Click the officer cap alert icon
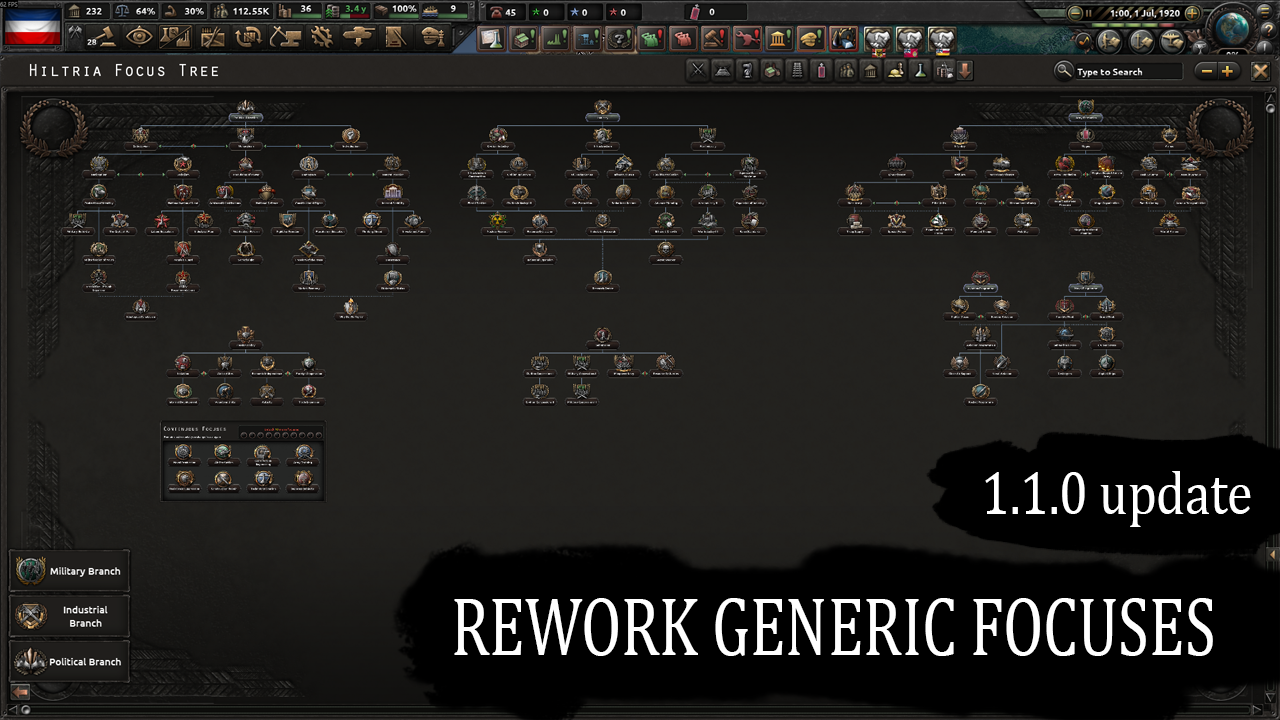 (812, 38)
